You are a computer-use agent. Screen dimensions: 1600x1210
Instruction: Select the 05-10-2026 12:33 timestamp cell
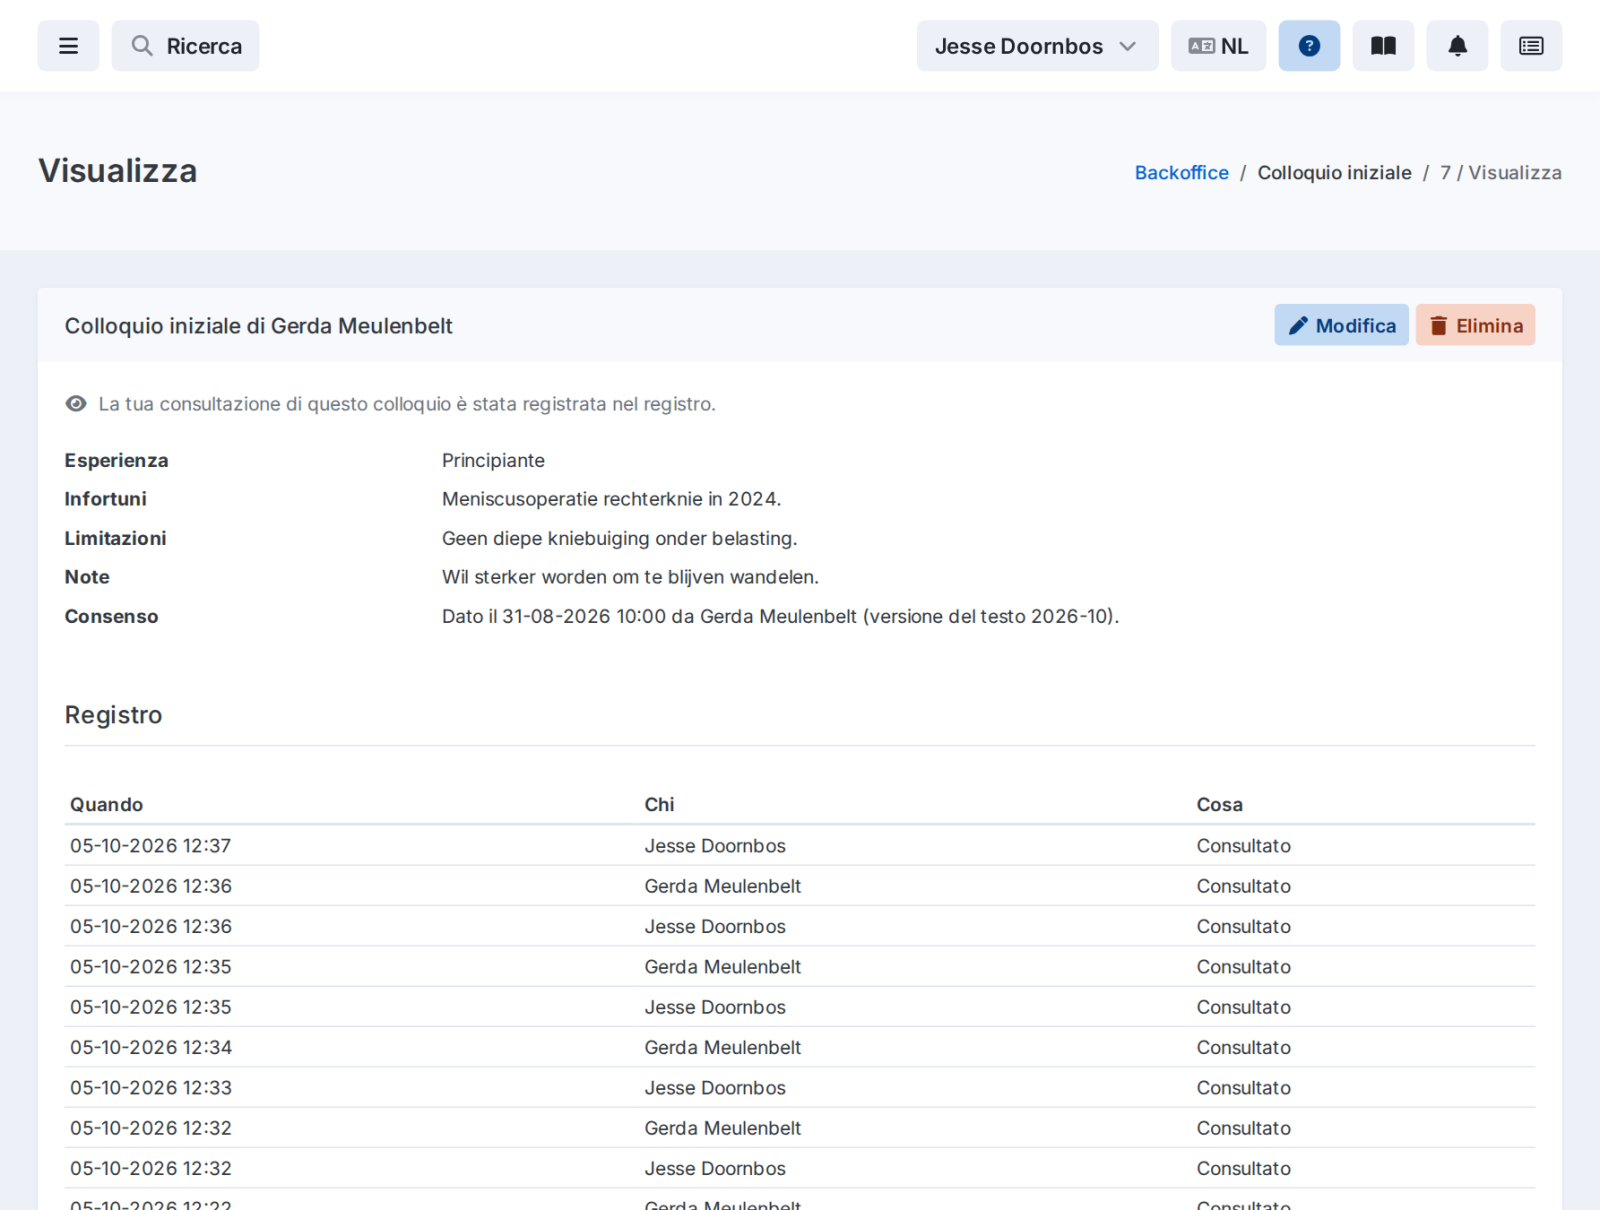(150, 1088)
